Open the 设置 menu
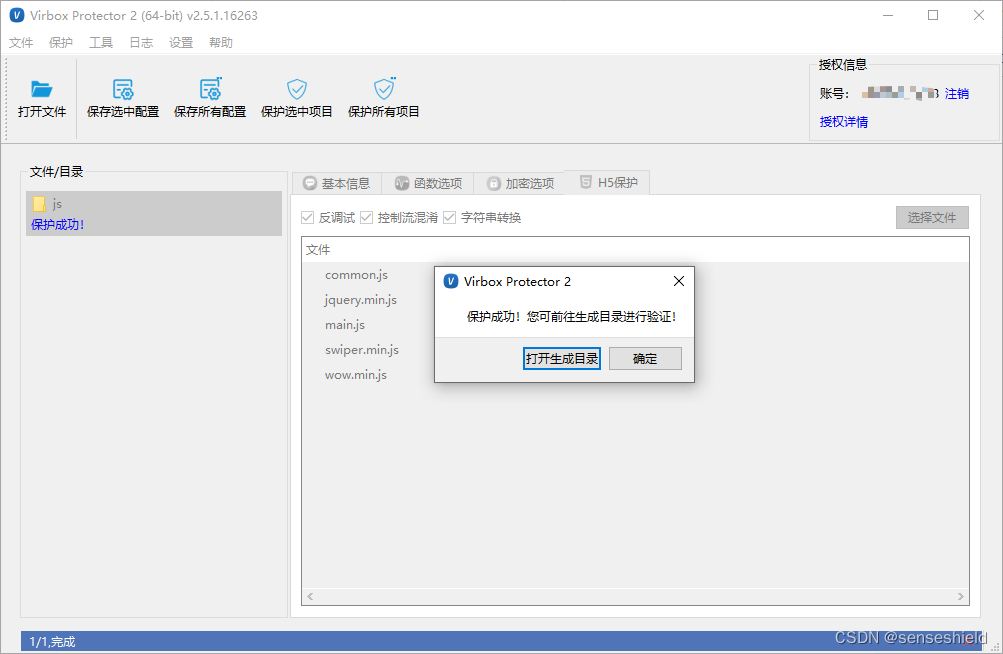The image size is (1003, 654). point(181,42)
